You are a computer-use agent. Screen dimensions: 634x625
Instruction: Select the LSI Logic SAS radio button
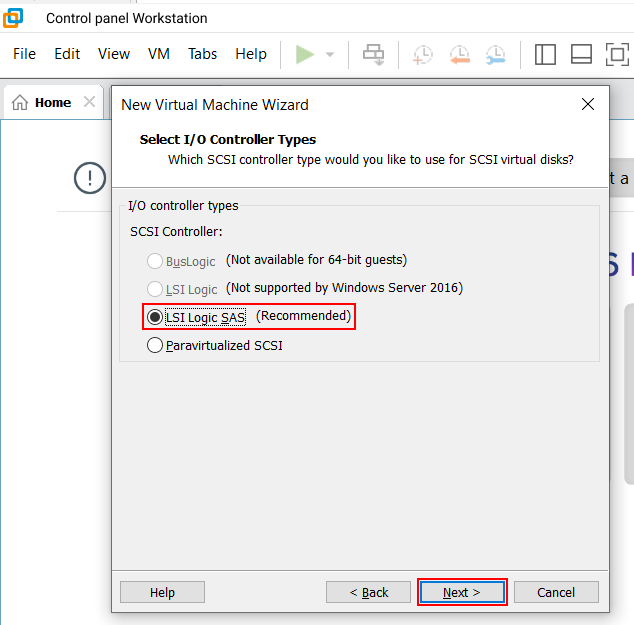155,317
